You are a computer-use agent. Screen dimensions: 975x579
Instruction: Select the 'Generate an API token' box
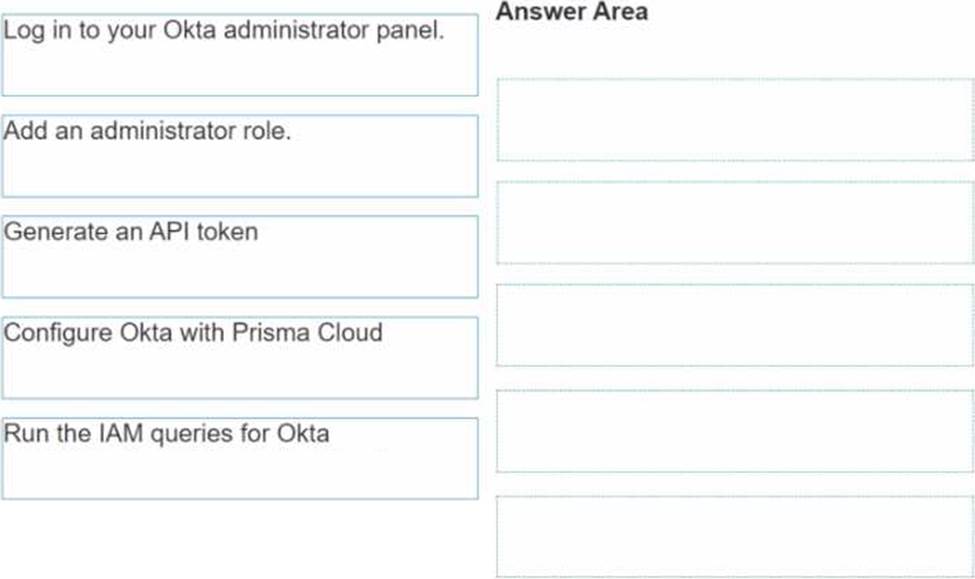click(240, 257)
